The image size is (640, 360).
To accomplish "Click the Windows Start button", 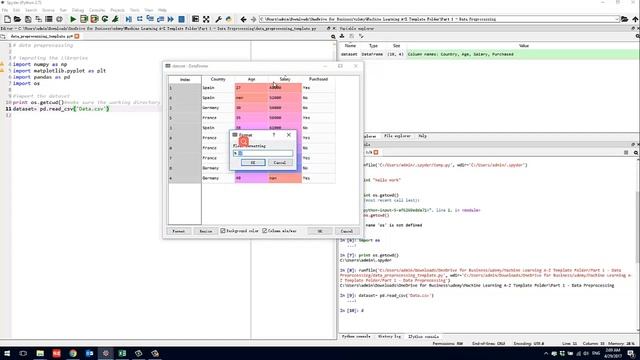I will (7, 353).
